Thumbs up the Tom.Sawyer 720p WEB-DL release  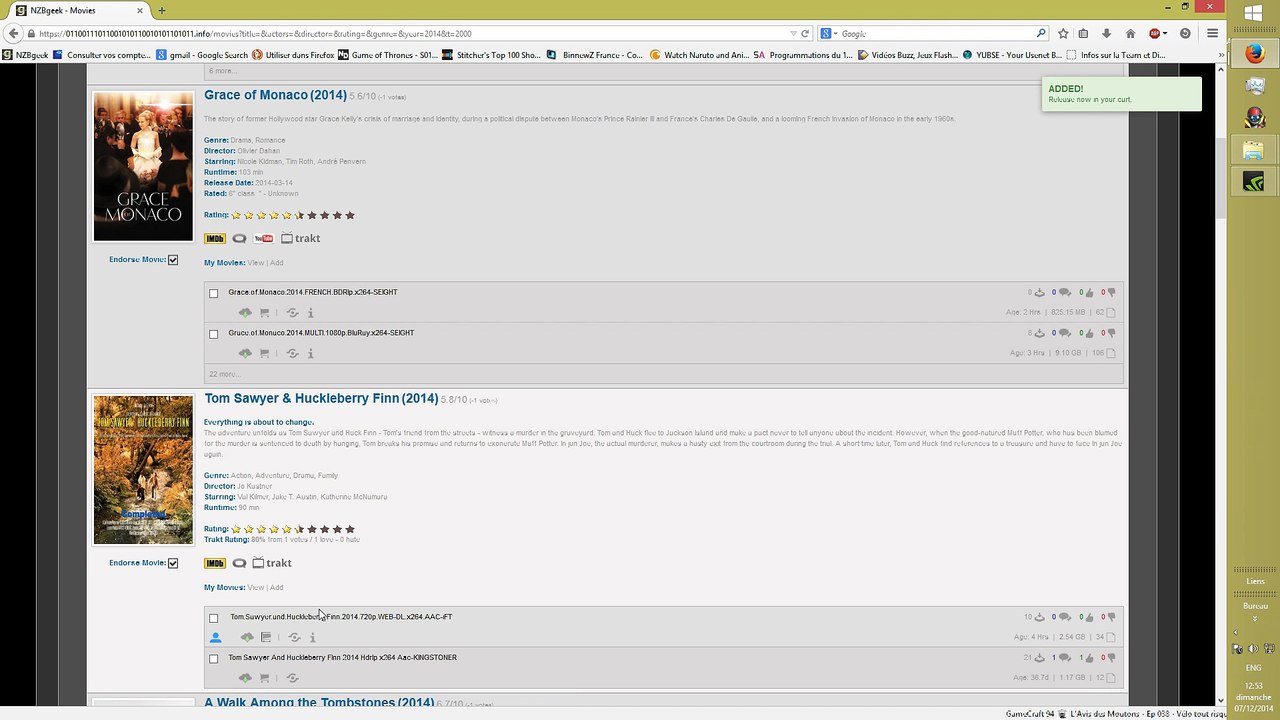1091,617
